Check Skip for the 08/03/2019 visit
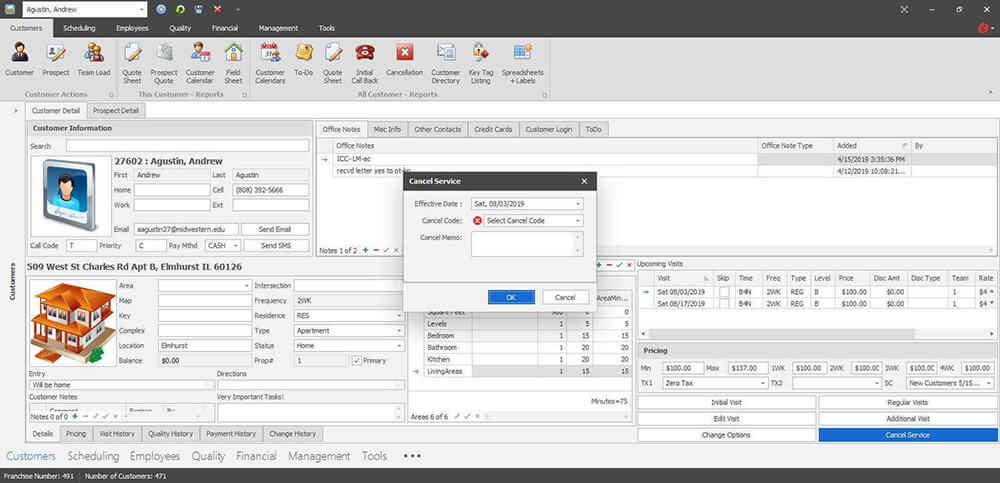Screen dimensions: 1000x483 [x=723, y=291]
